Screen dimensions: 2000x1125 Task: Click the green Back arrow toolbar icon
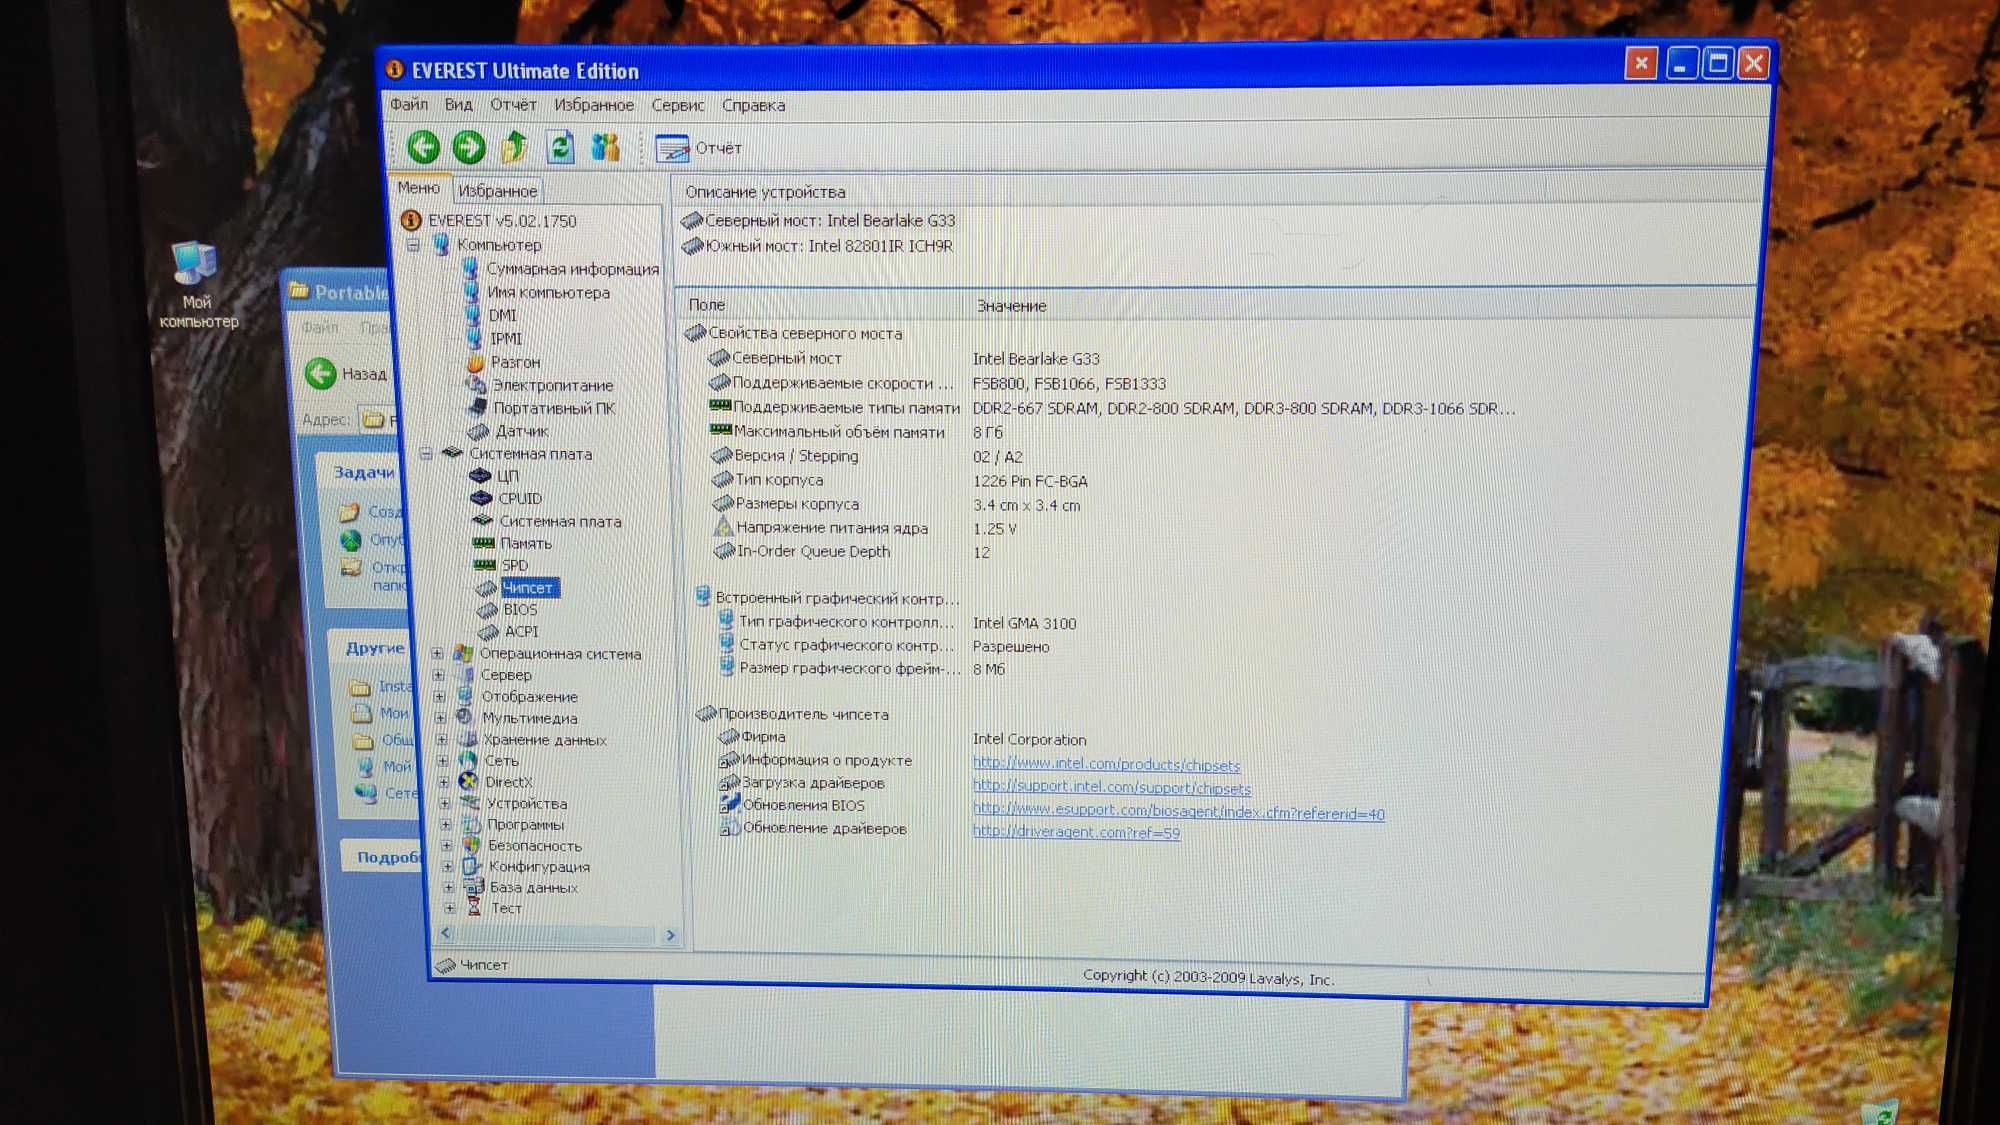click(423, 147)
